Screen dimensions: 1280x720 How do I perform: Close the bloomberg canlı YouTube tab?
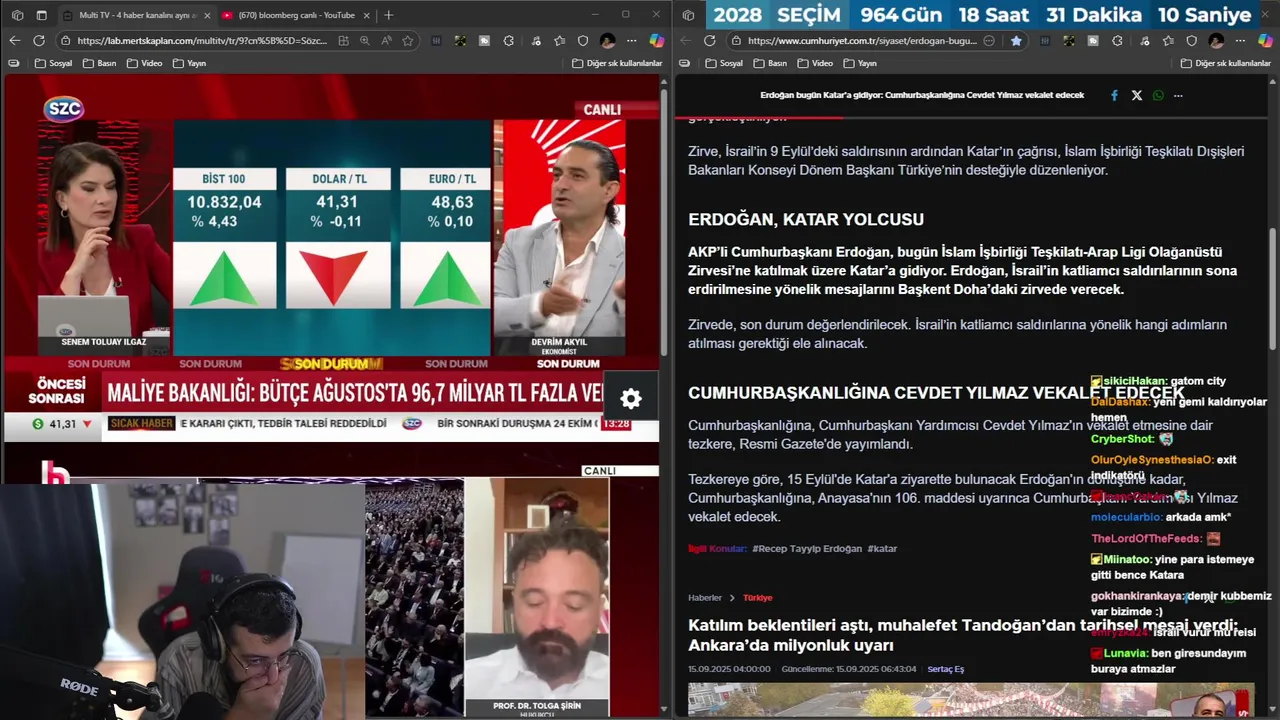coord(366,15)
